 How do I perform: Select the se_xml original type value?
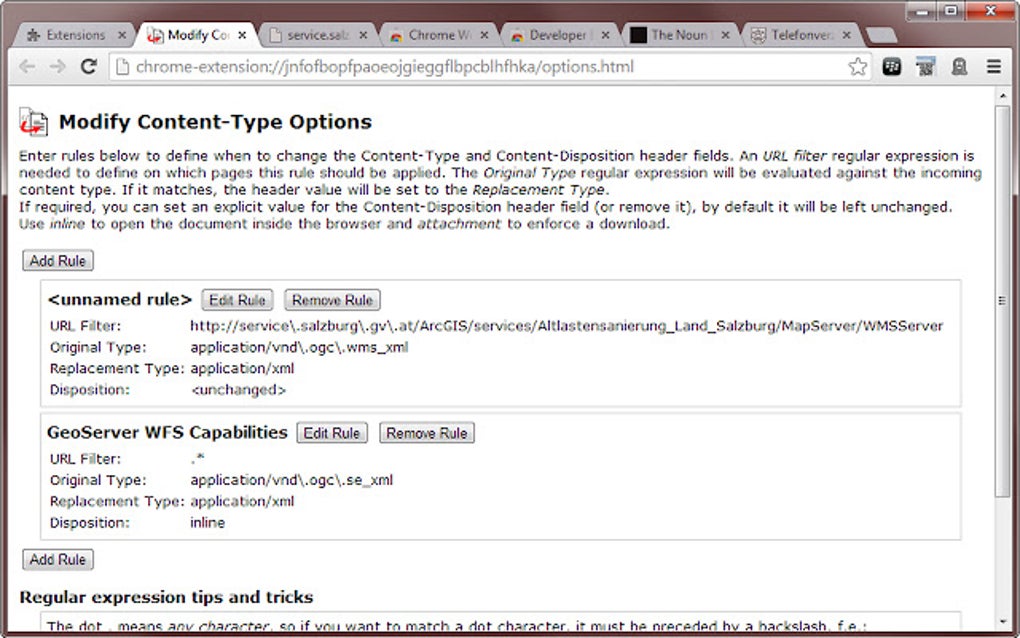coord(291,480)
